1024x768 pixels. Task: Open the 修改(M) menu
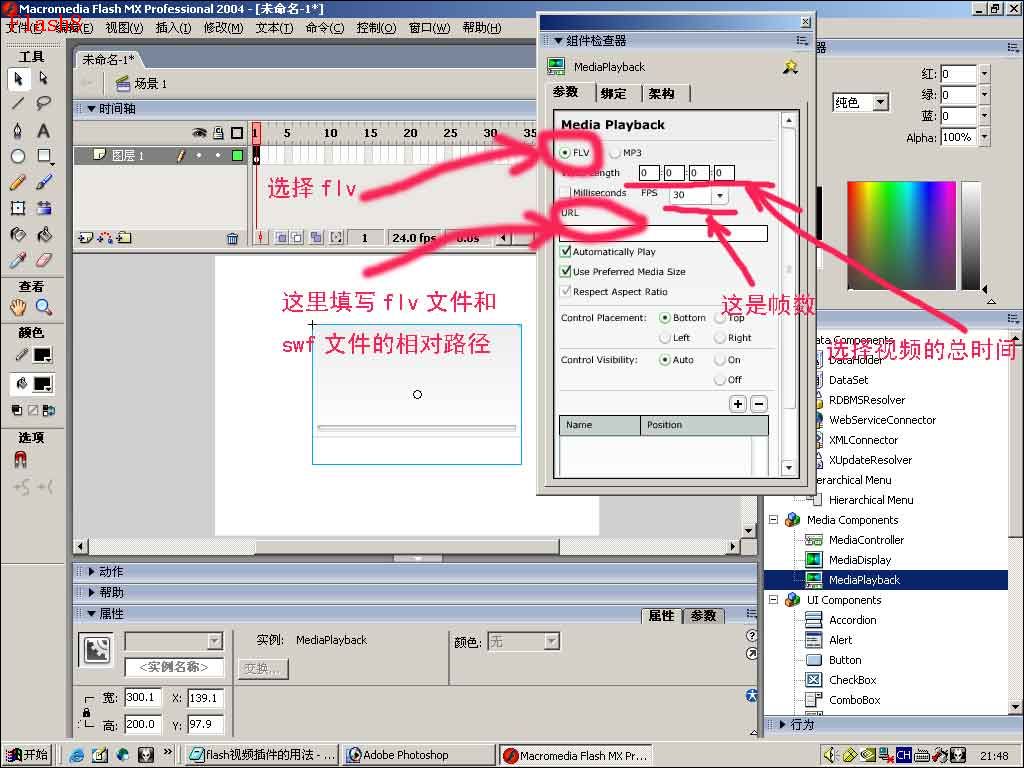pos(223,27)
